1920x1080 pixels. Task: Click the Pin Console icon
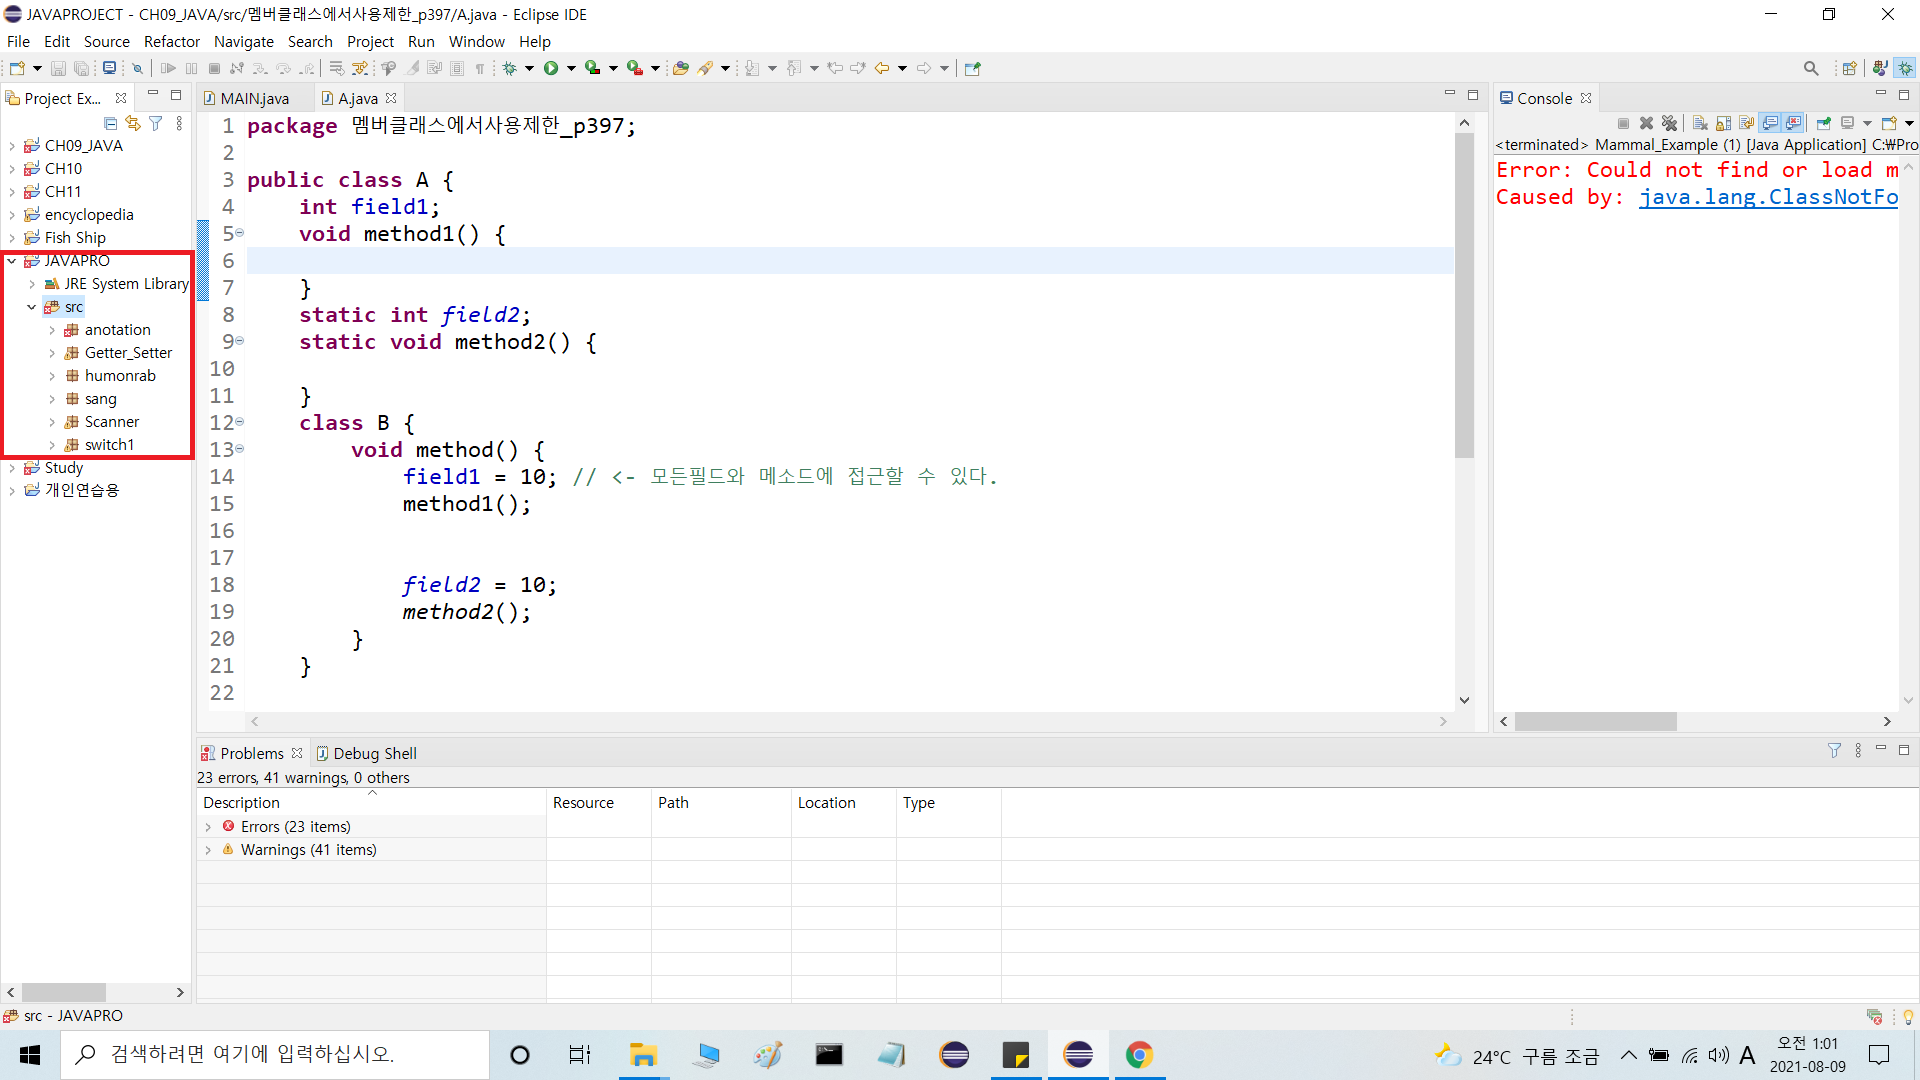tap(1823, 123)
